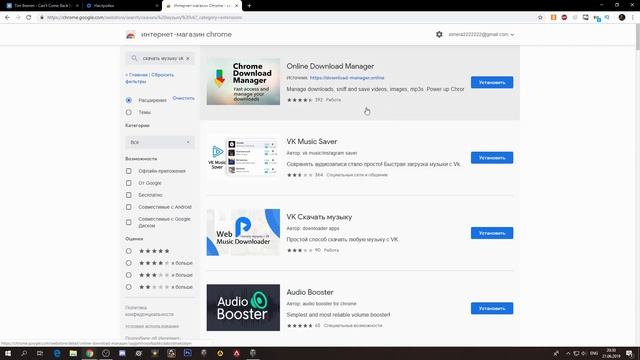The height and width of the screenshot is (360, 640).
Task: Go back with the browser back arrow
Action: point(7,18)
